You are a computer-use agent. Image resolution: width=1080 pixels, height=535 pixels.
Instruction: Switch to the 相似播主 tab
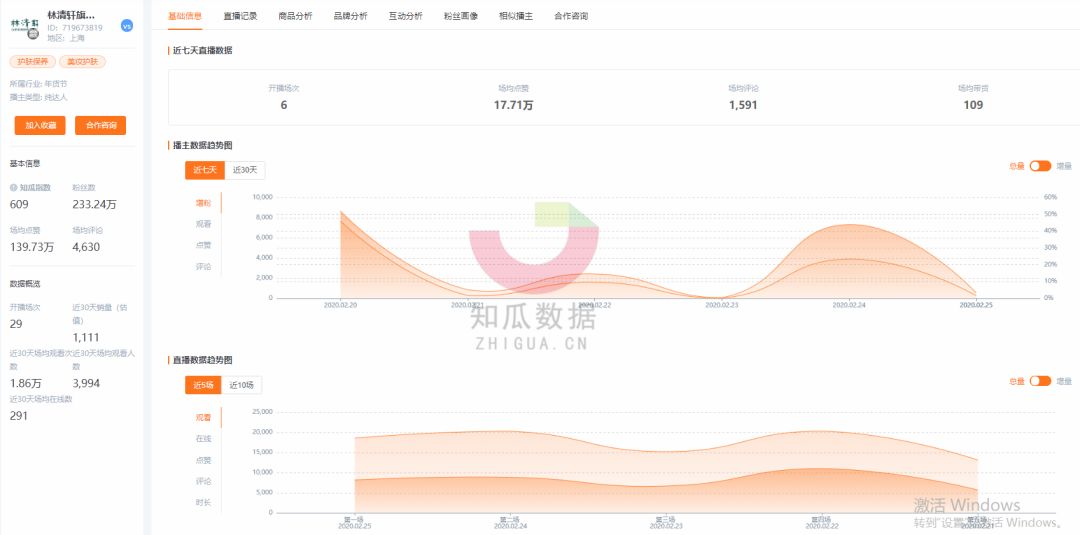click(x=516, y=16)
